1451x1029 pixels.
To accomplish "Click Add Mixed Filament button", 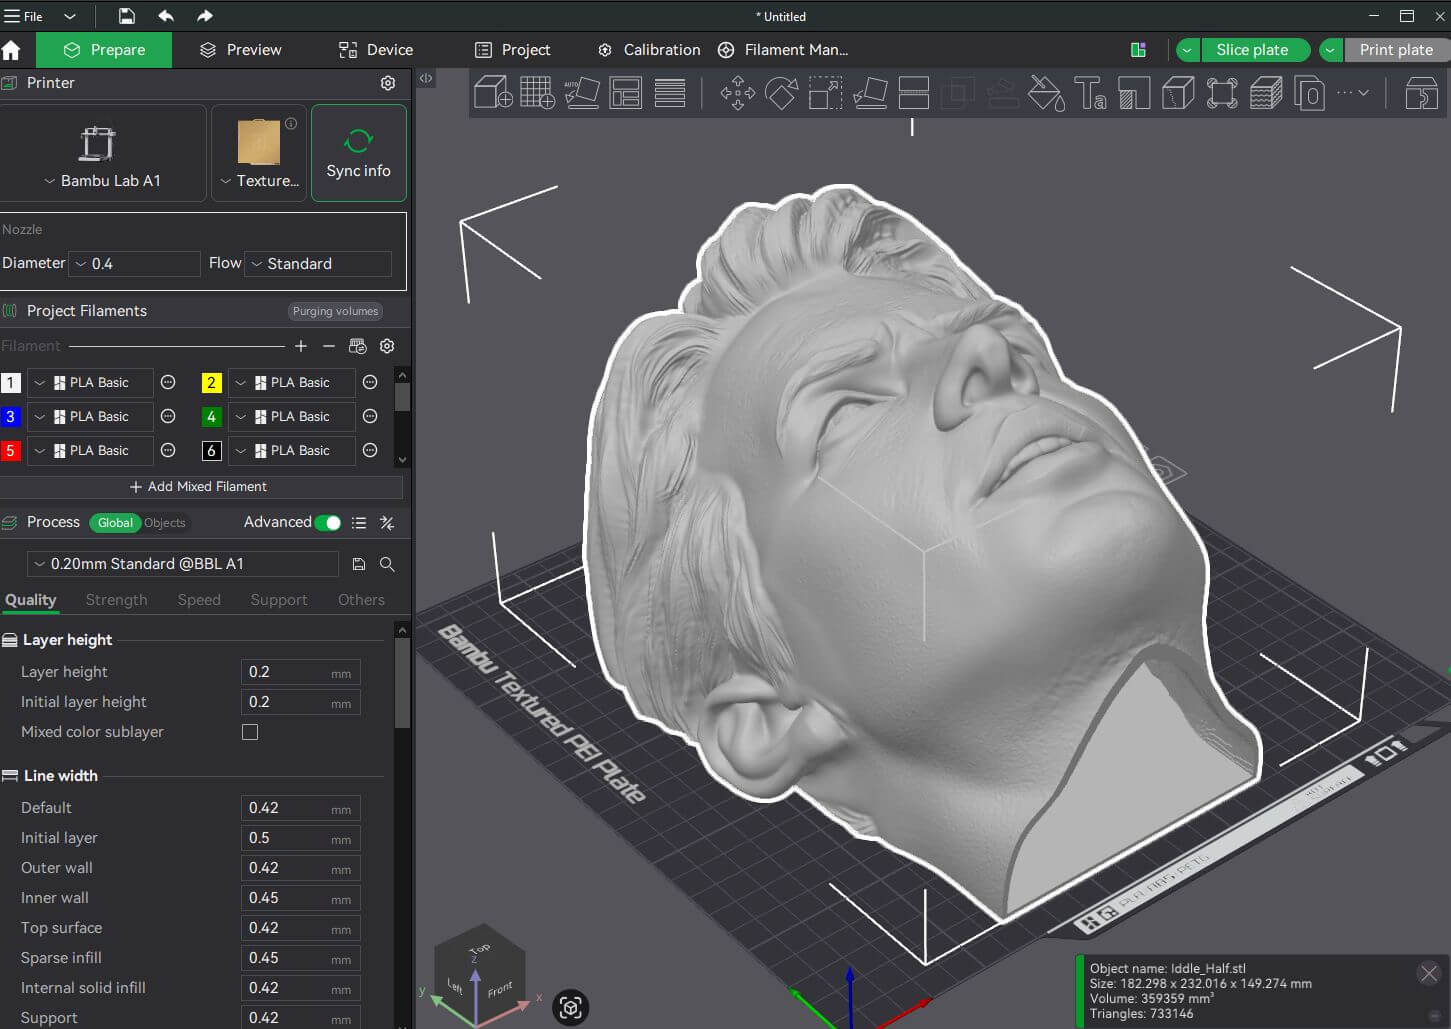I will (x=200, y=487).
